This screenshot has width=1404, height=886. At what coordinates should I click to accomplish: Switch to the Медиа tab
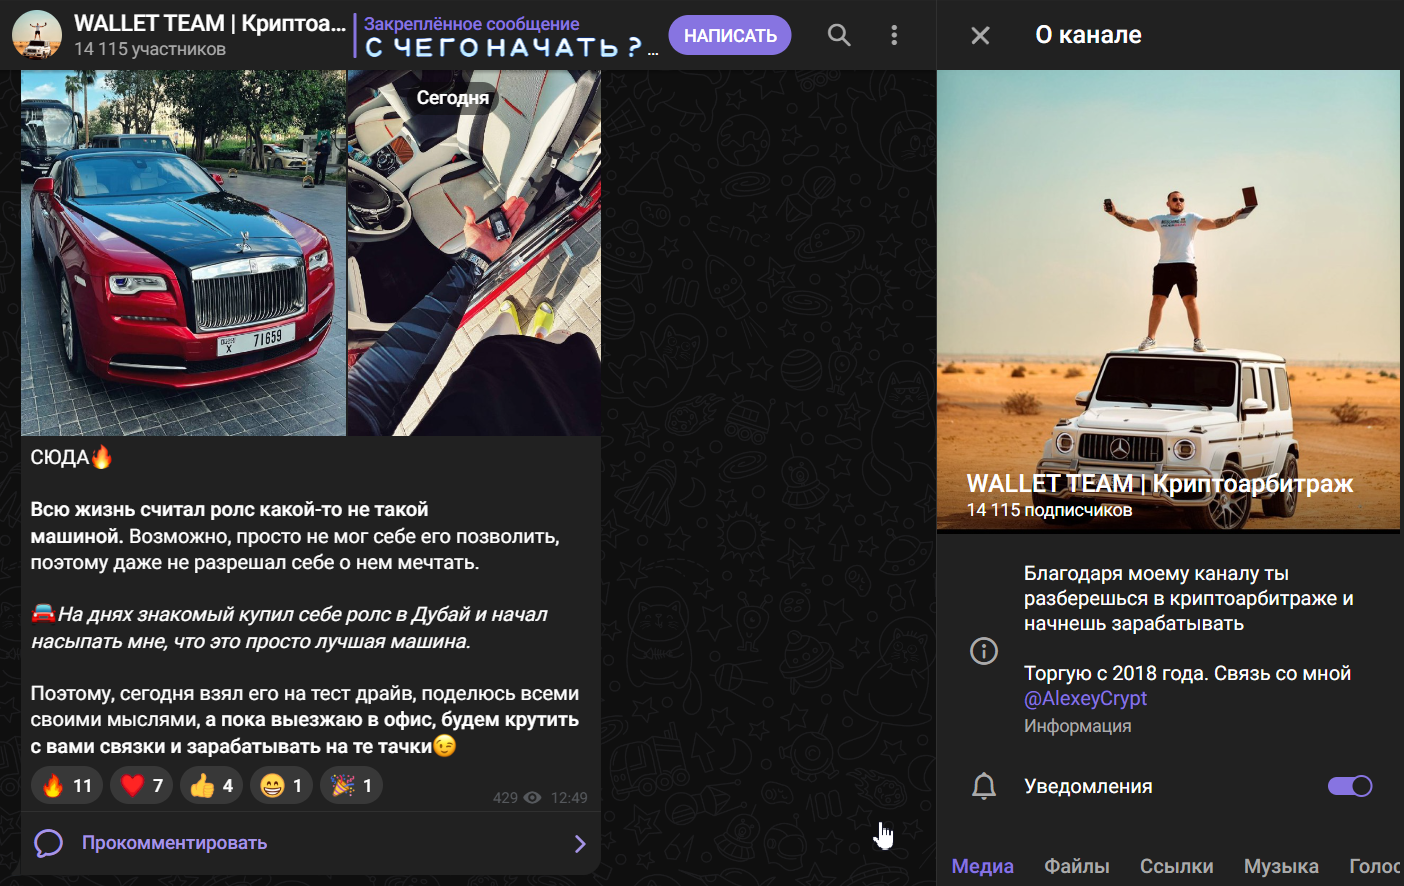pos(982,866)
